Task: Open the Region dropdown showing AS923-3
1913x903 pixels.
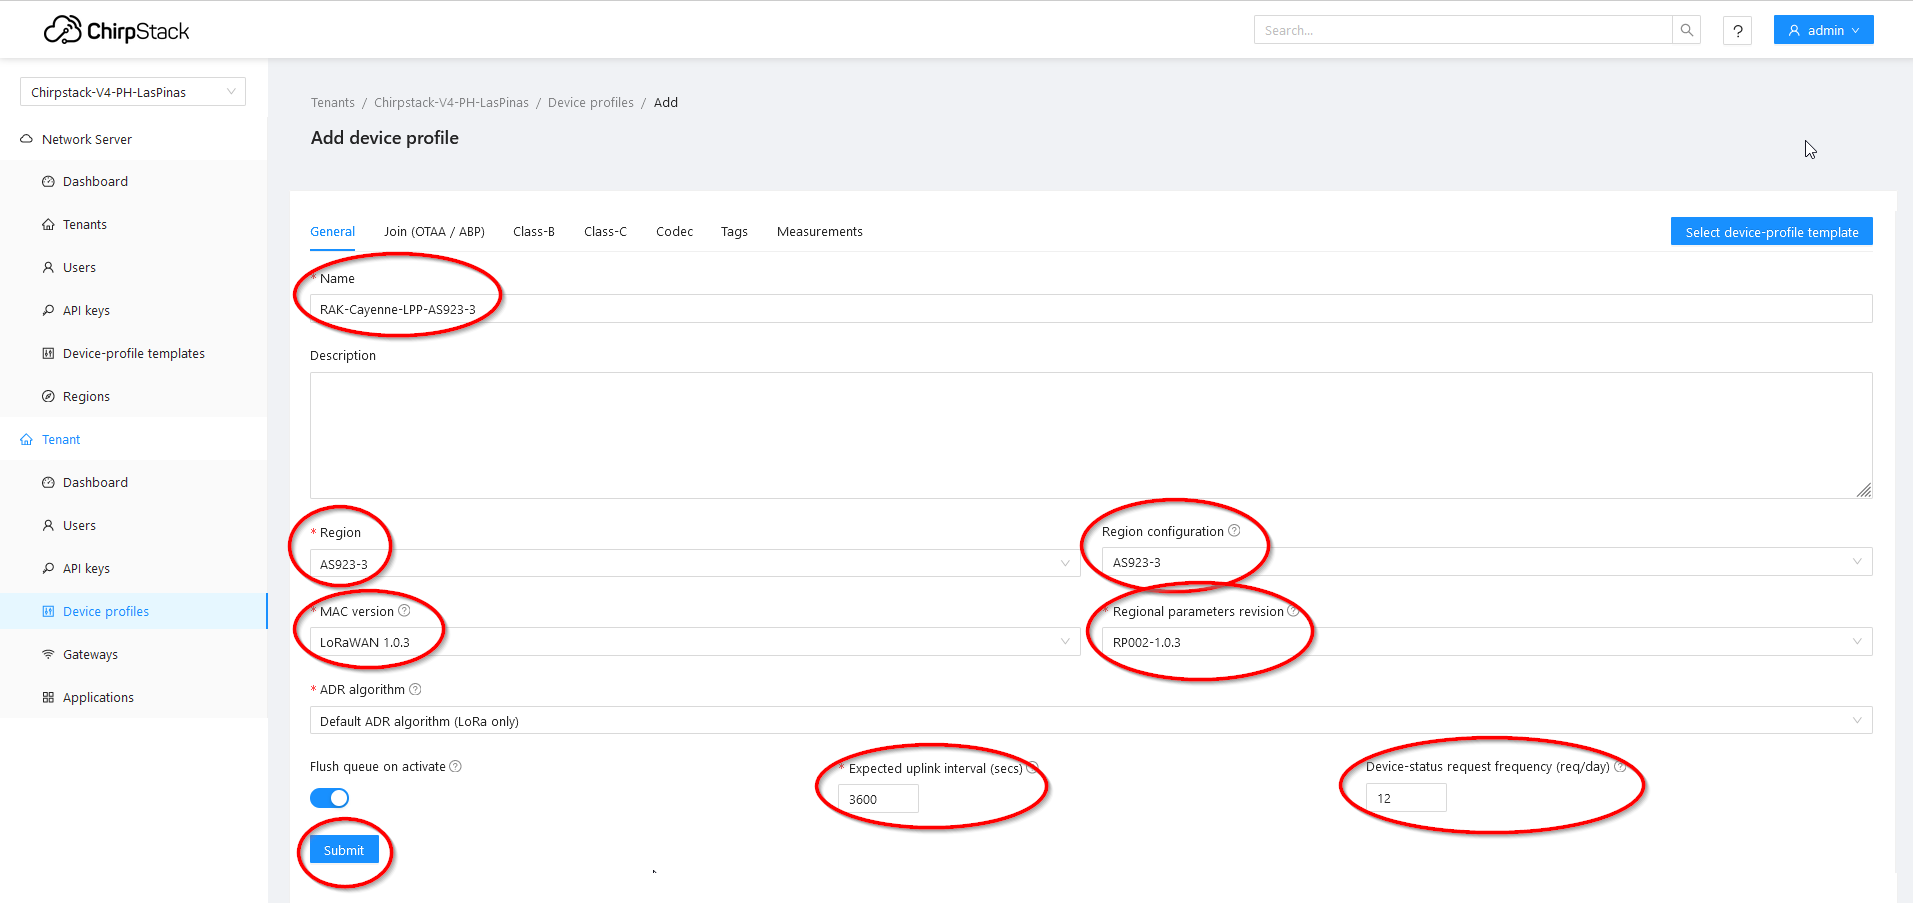Action: pos(695,563)
